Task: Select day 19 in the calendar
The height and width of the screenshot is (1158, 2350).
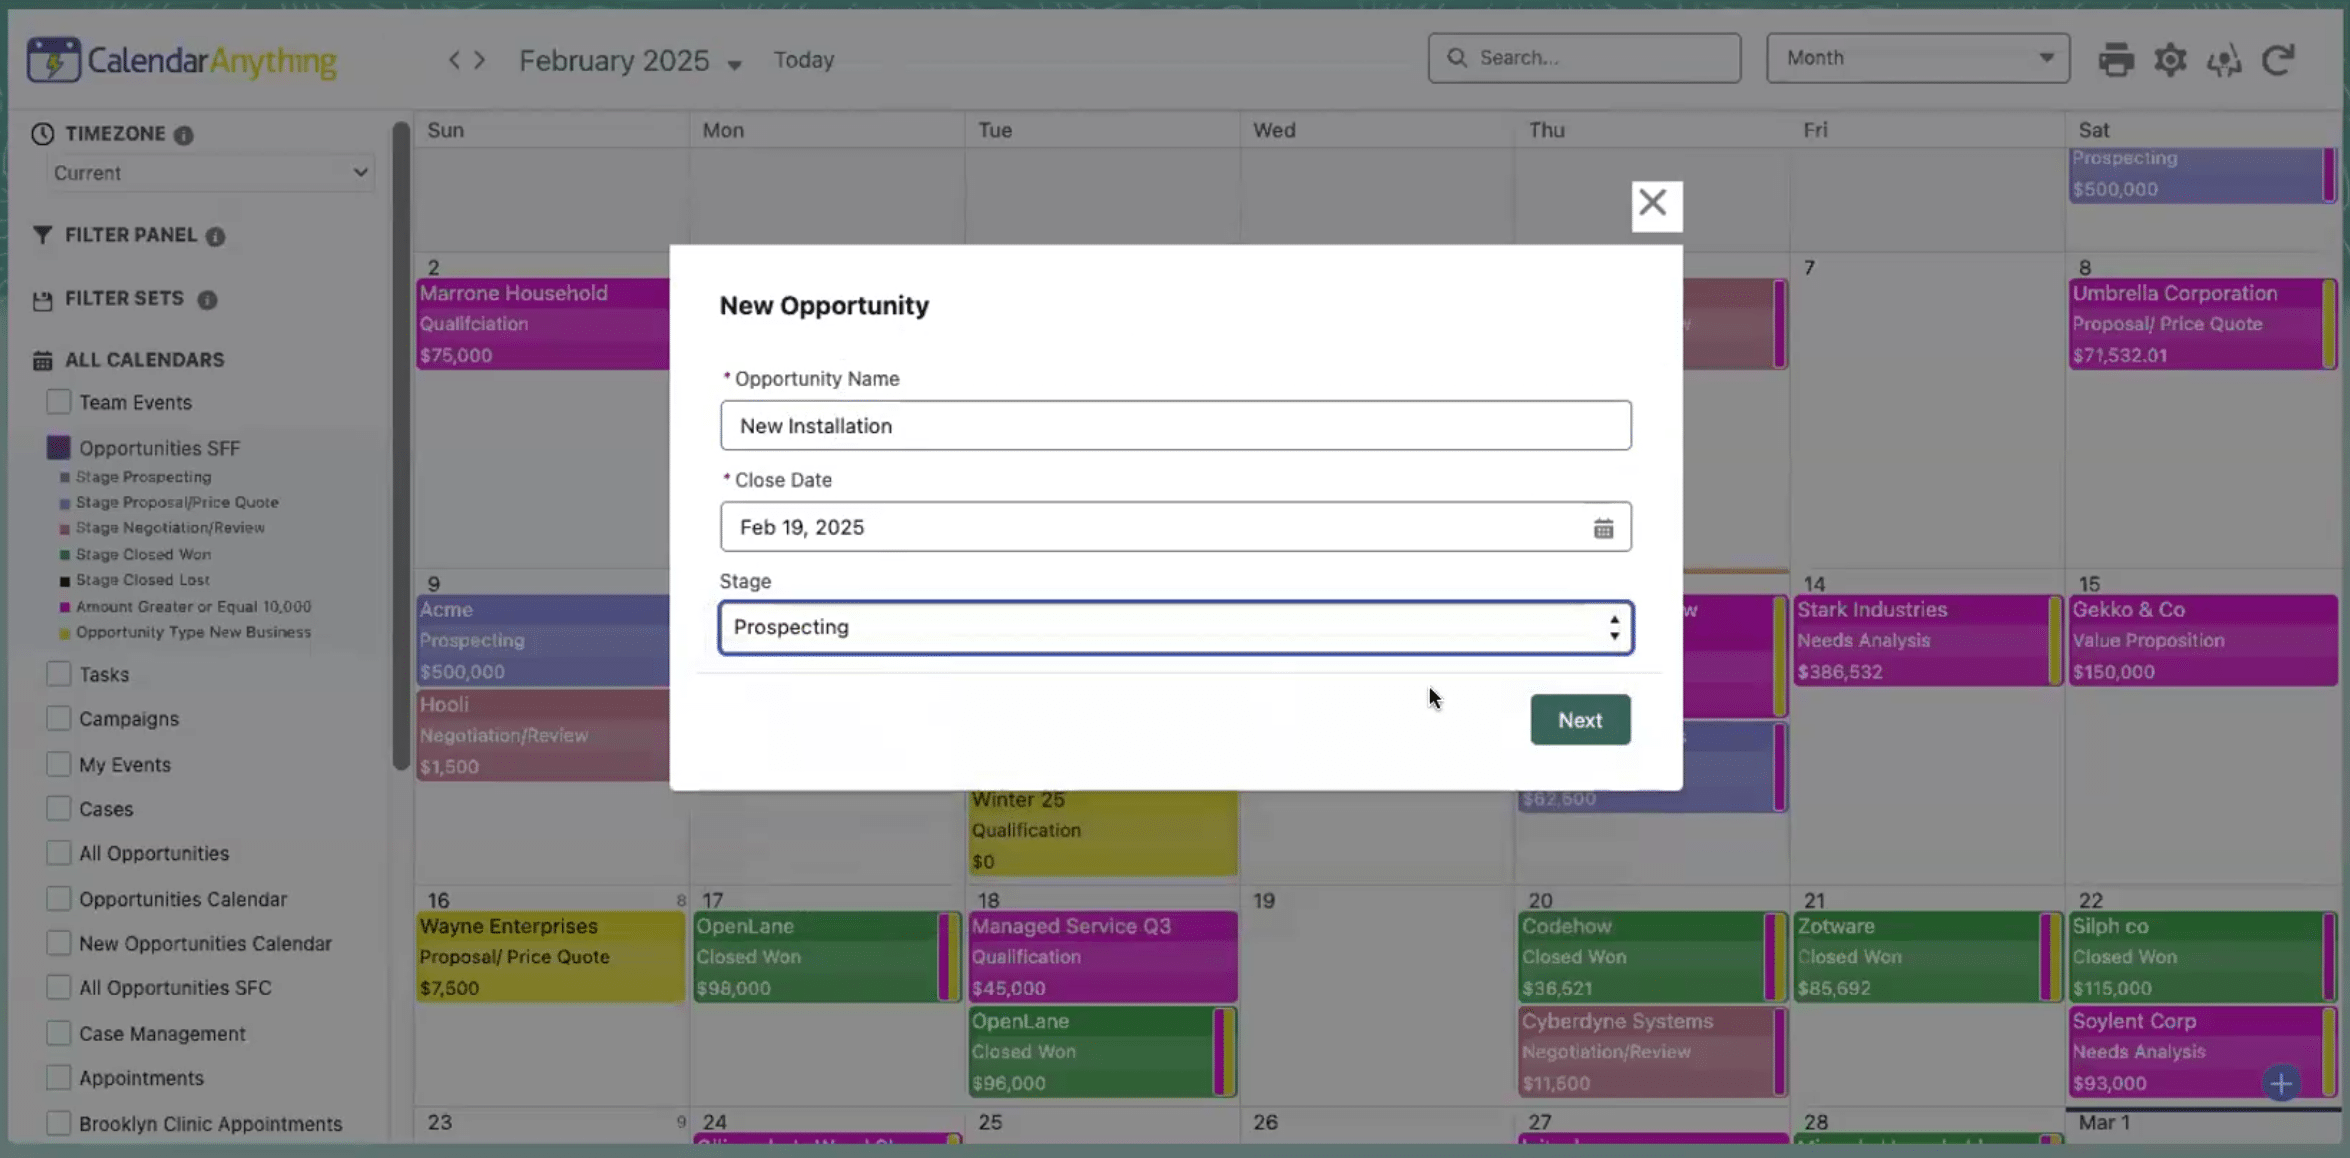Action: (1264, 901)
